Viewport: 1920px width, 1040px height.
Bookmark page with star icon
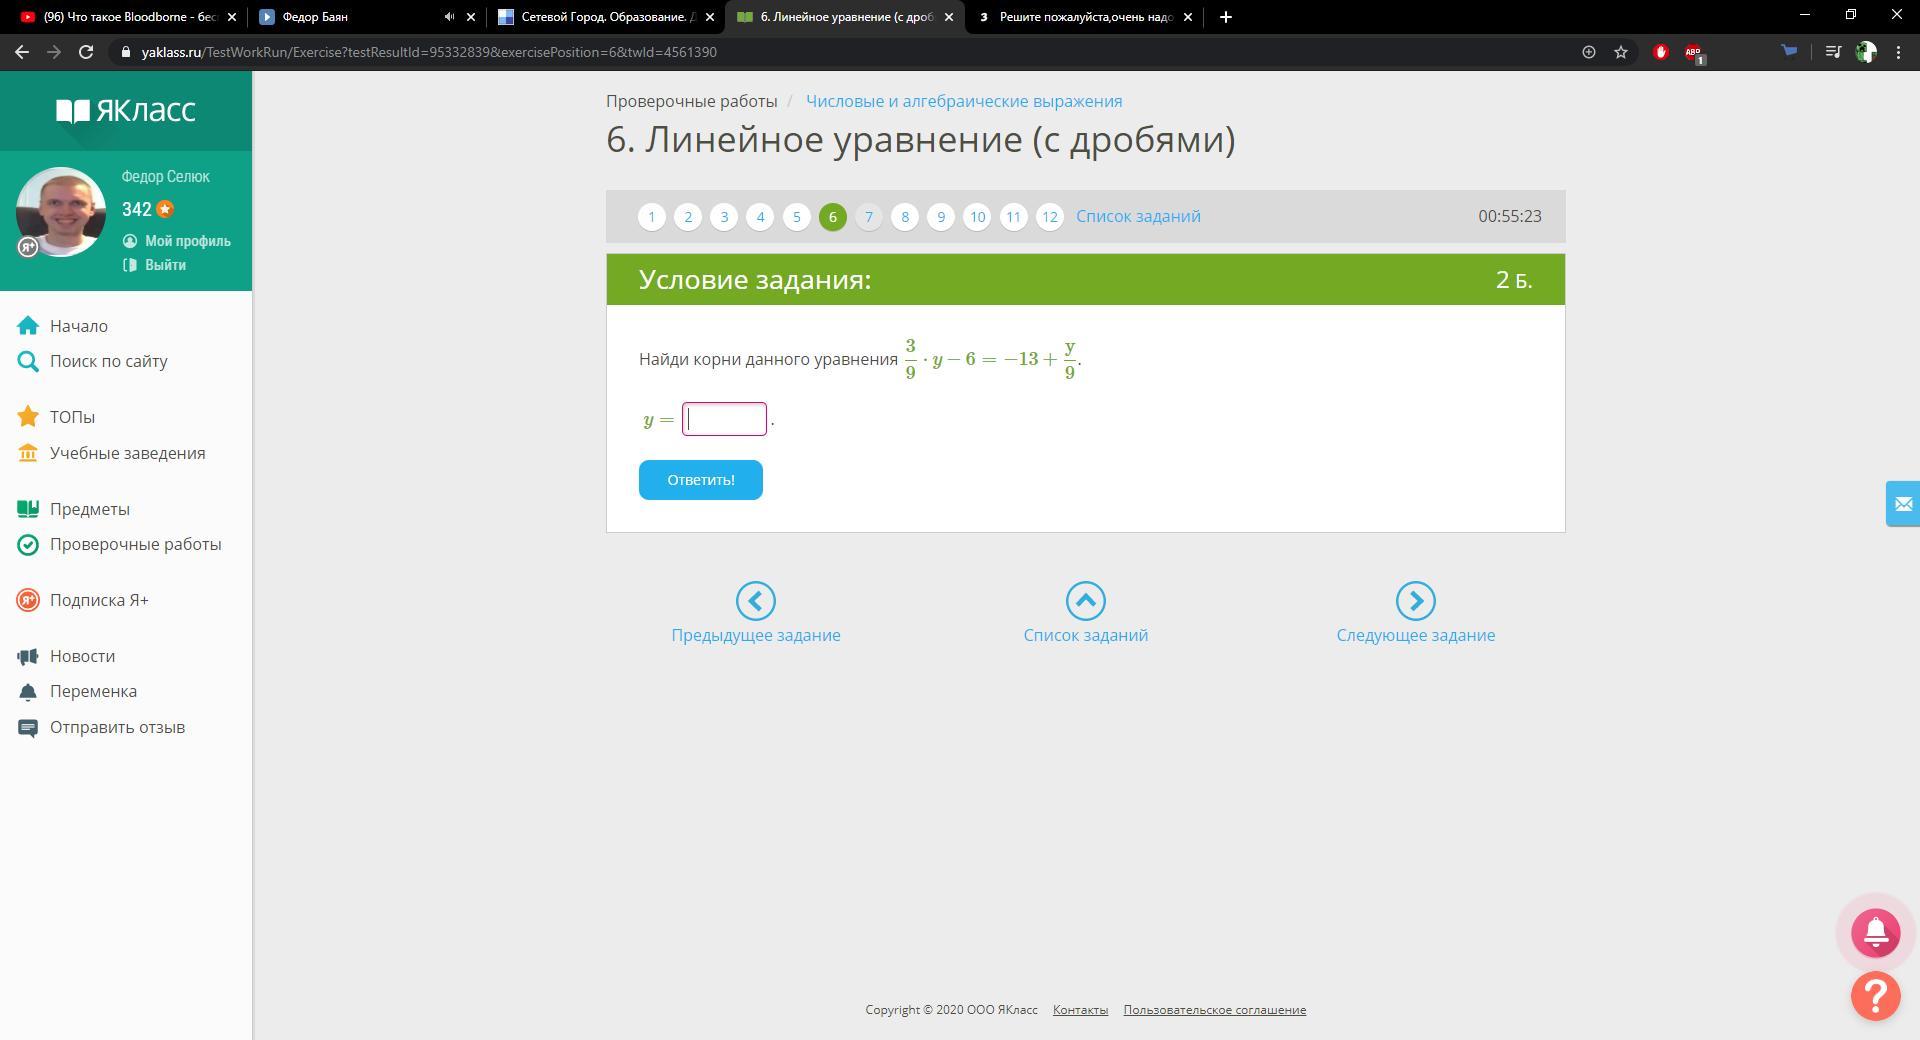pyautogui.click(x=1621, y=52)
